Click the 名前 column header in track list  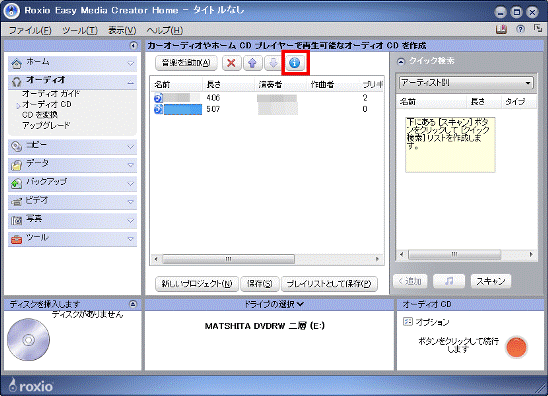(x=177, y=84)
